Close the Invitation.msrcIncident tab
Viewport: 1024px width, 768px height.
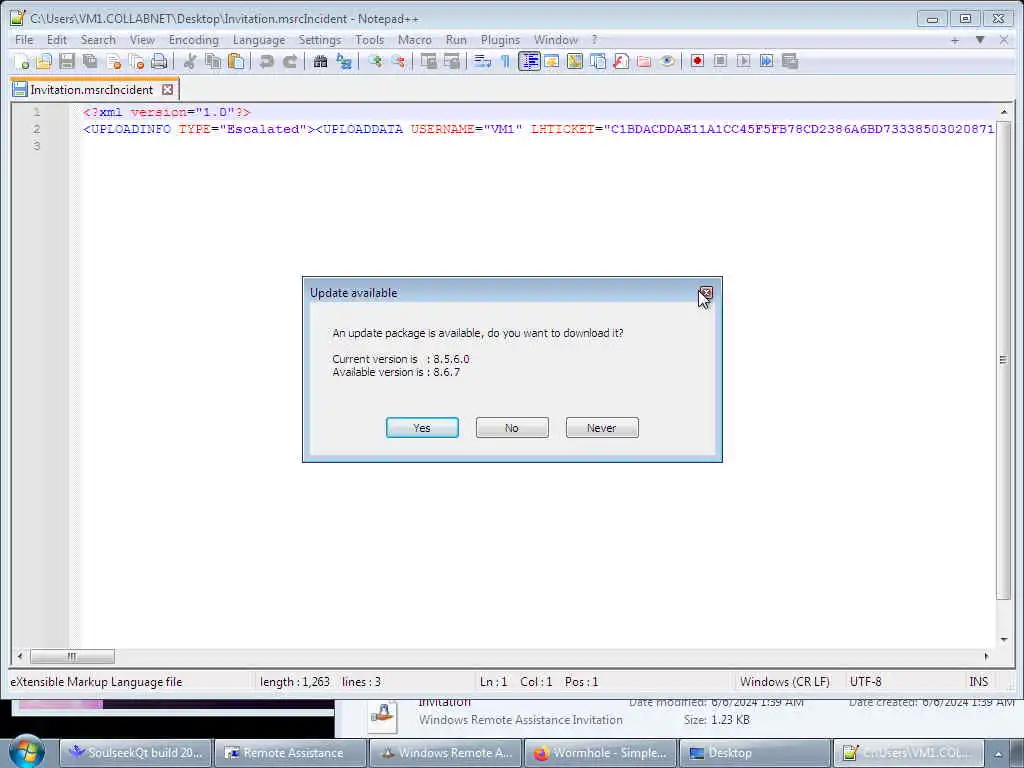(167, 89)
